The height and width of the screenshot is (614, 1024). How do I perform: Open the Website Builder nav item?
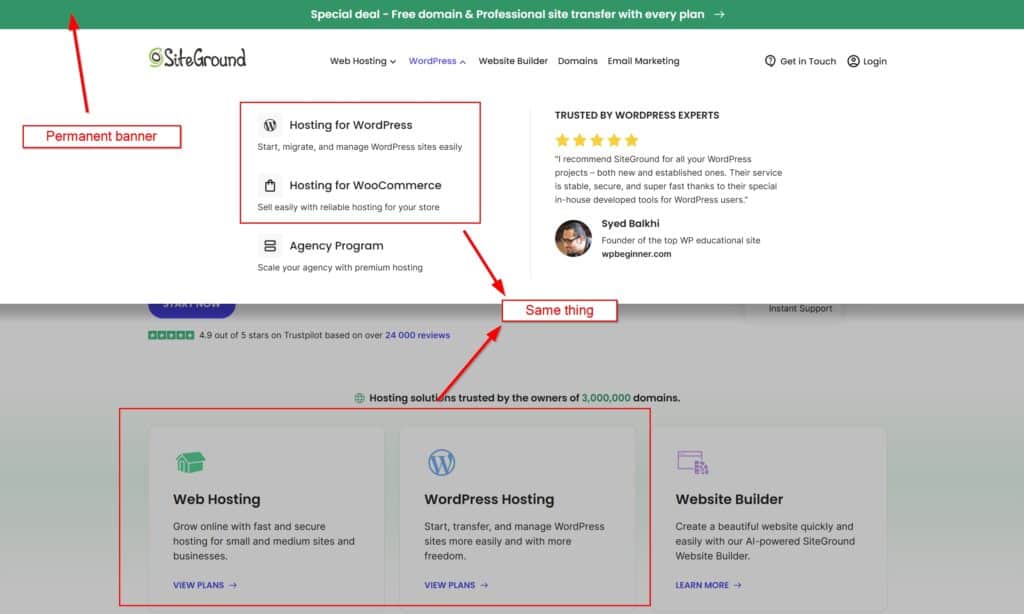pyautogui.click(x=513, y=61)
